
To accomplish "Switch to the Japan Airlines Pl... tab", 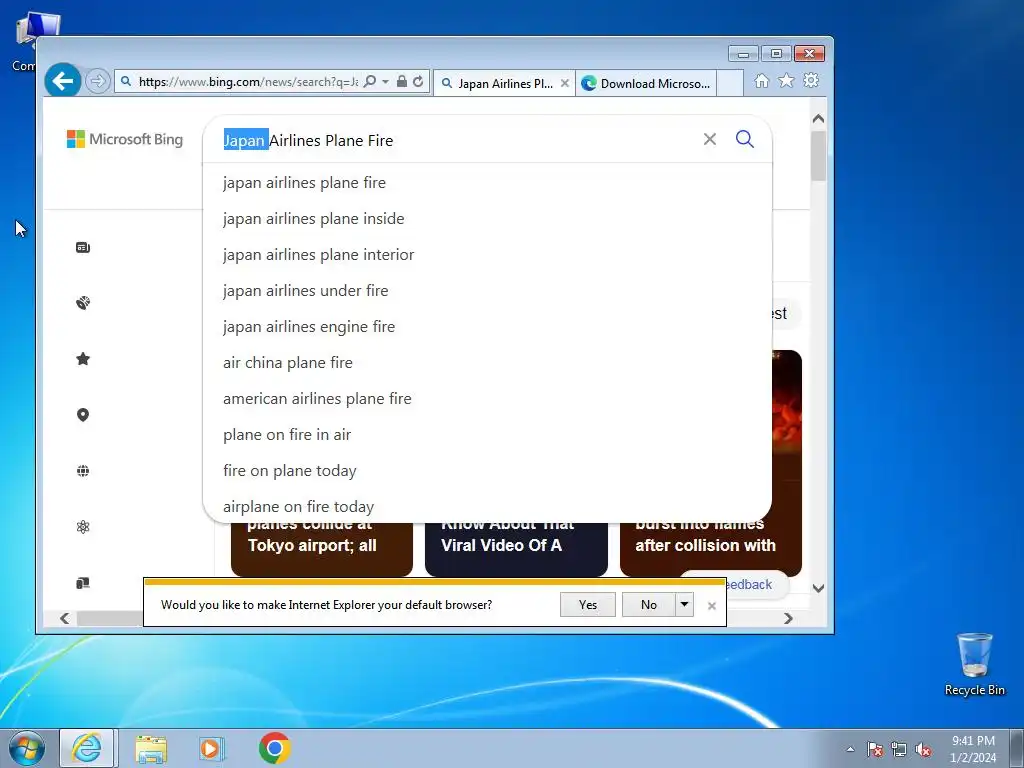I will 504,84.
